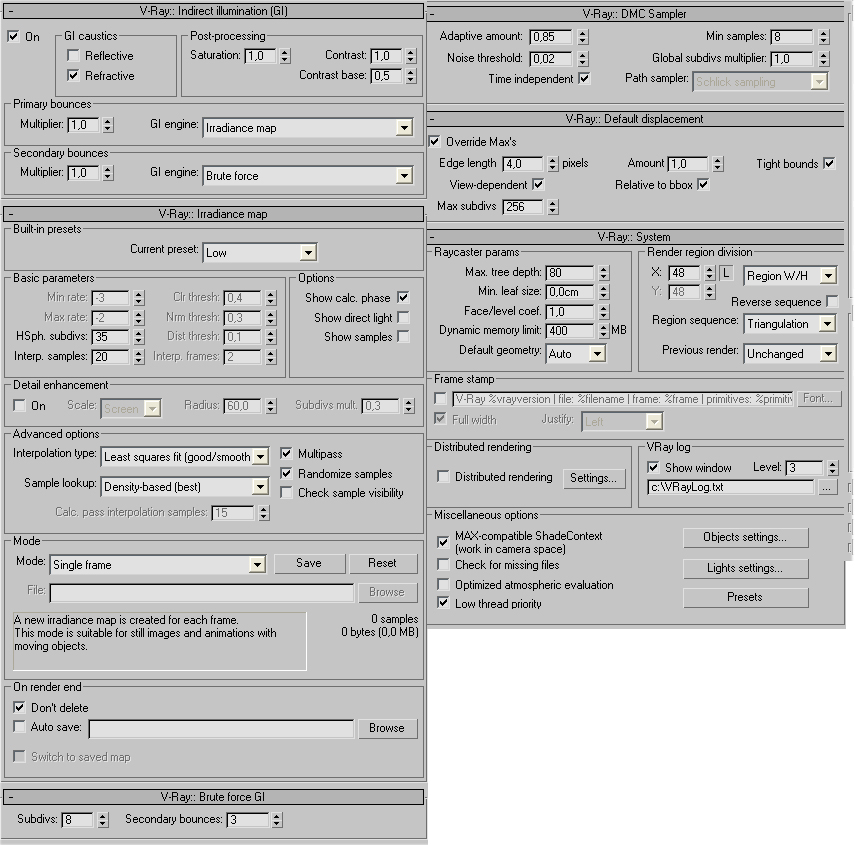Toggle Time independent checkbox
The height and width of the screenshot is (845, 855).
pyautogui.click(x=584, y=79)
